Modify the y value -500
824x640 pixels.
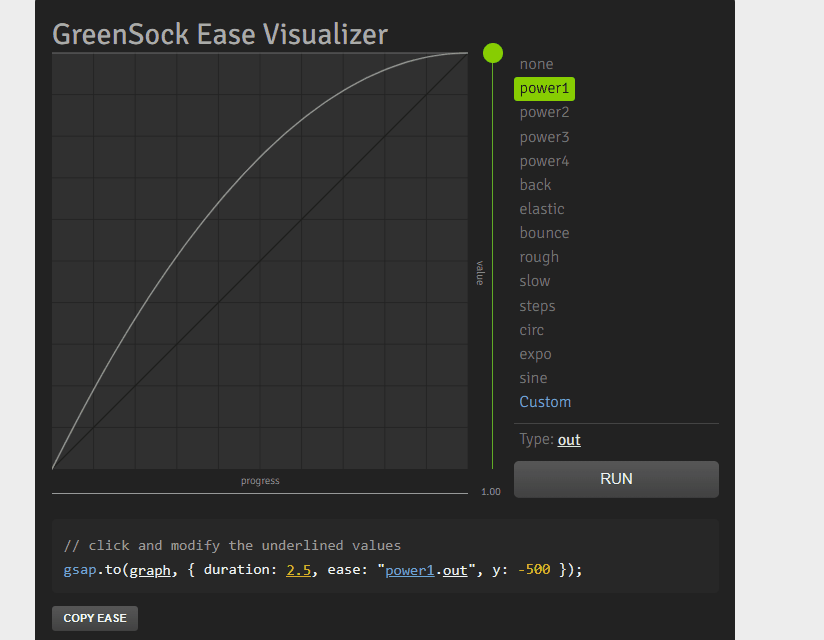[x=533, y=569]
